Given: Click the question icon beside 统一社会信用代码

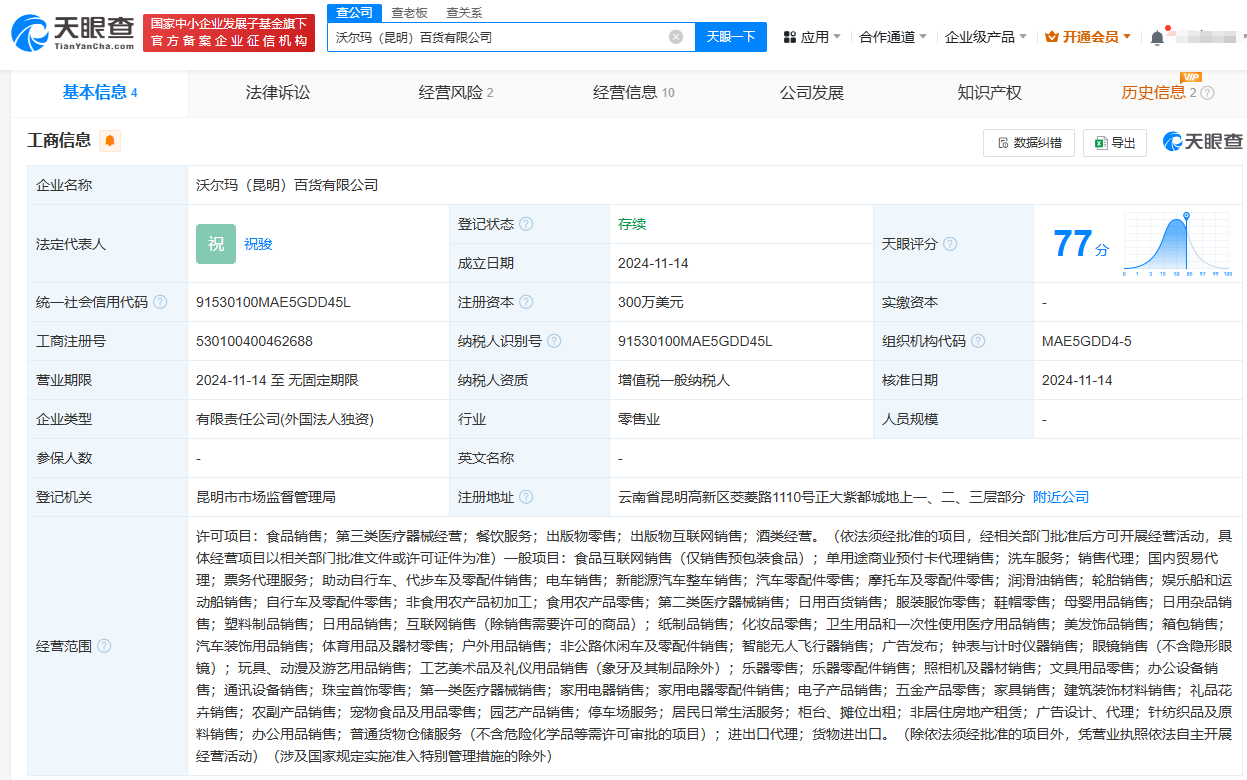Looking at the screenshot, I should click(160, 302).
